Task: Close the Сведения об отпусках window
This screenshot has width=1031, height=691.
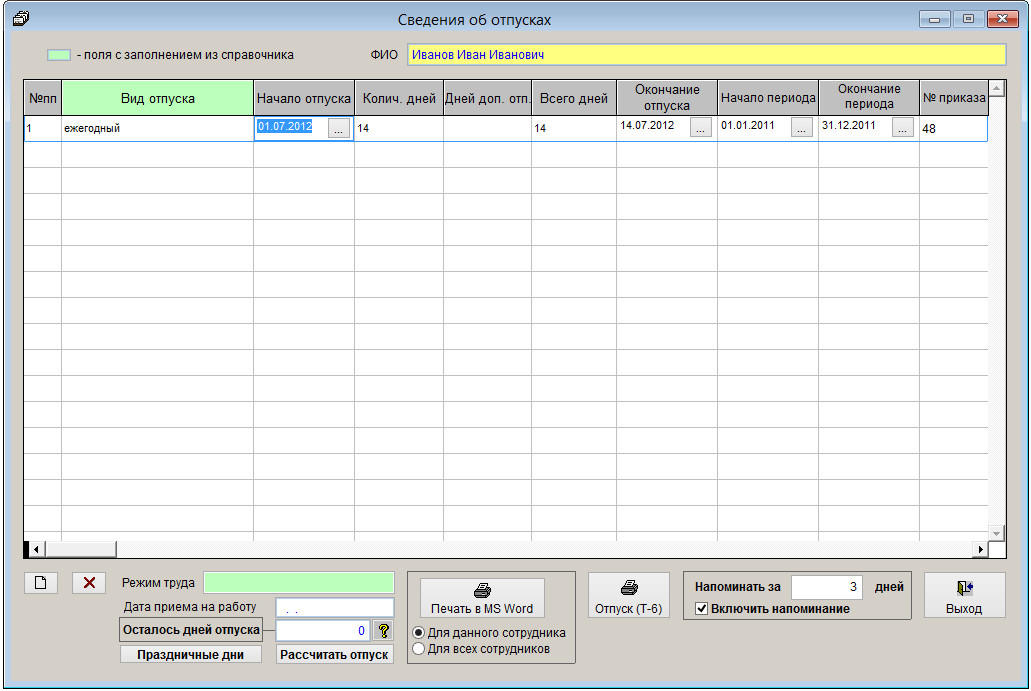Action: [1003, 19]
